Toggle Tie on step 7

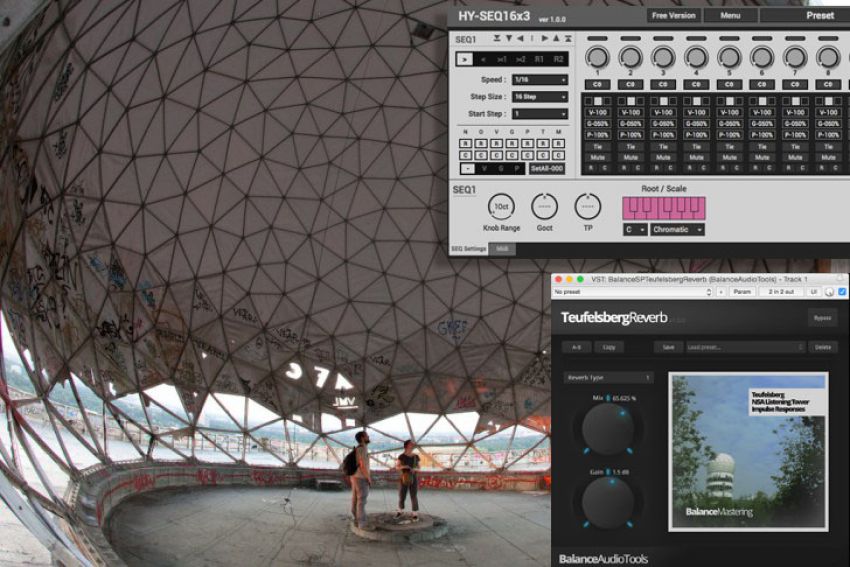(x=795, y=147)
